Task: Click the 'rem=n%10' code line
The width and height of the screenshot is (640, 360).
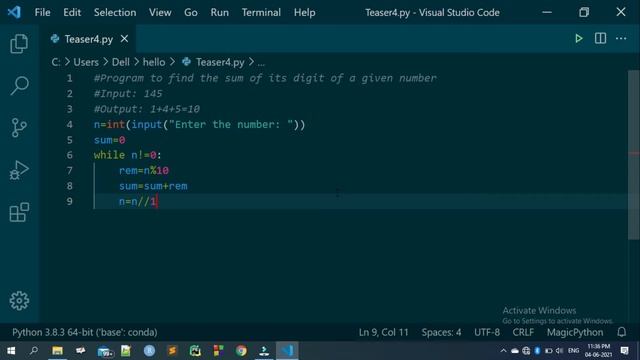Action: pos(144,171)
